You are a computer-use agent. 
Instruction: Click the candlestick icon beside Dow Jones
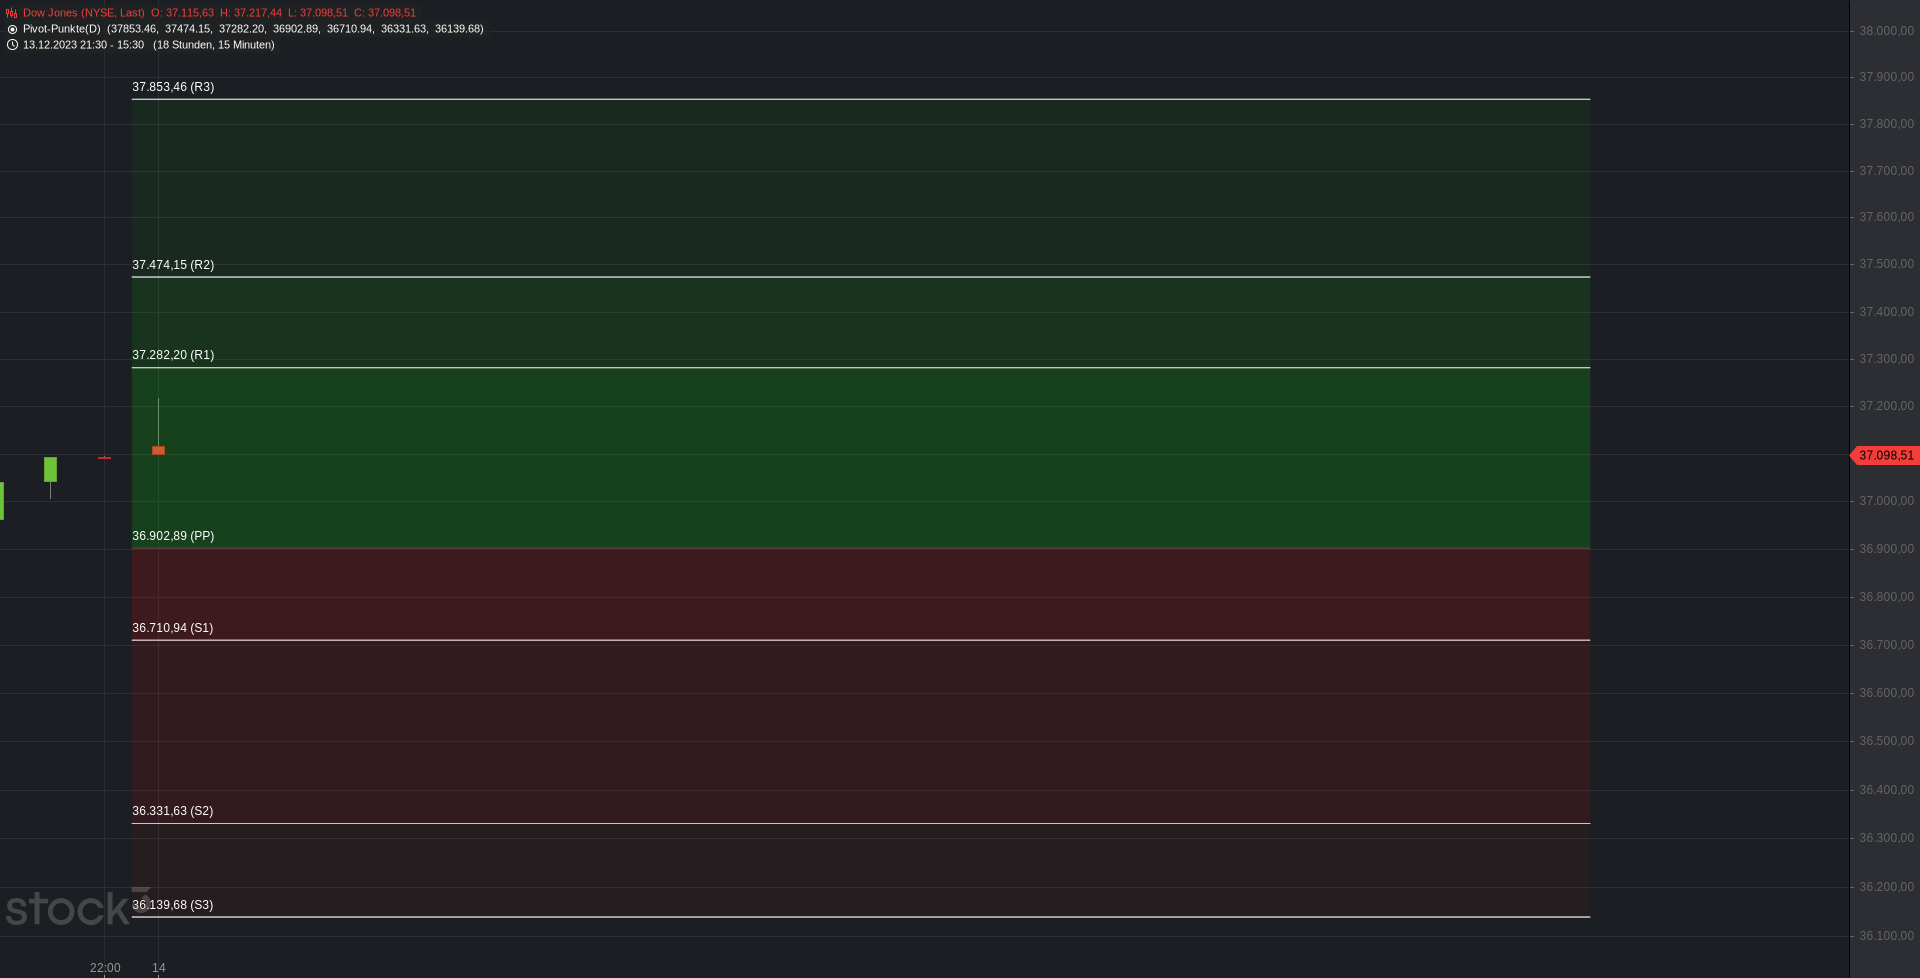12,13
